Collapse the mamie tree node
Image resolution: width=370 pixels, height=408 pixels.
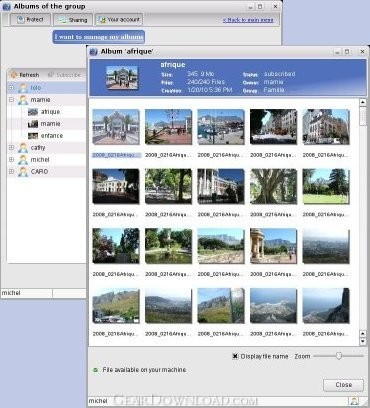11,100
